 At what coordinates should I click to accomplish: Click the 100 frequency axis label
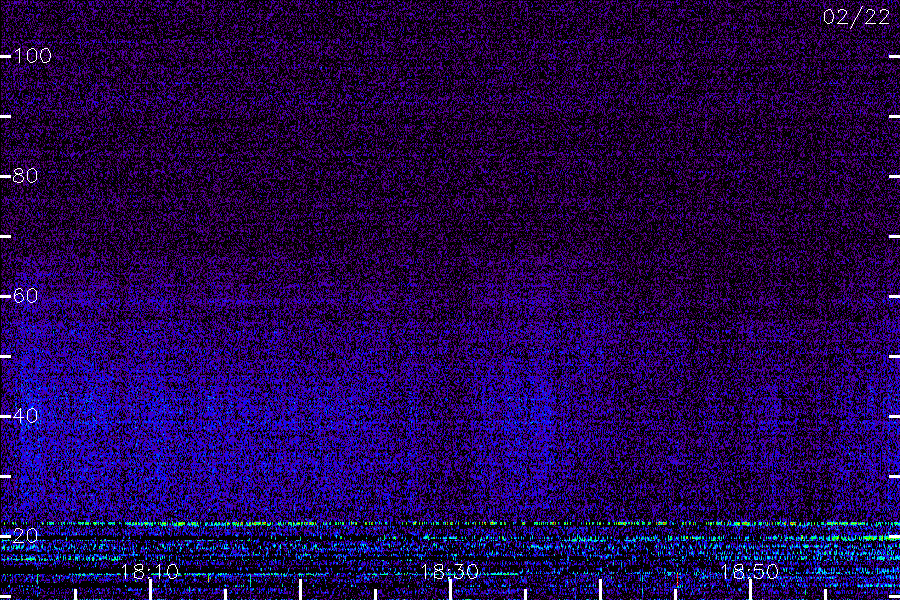click(32, 56)
